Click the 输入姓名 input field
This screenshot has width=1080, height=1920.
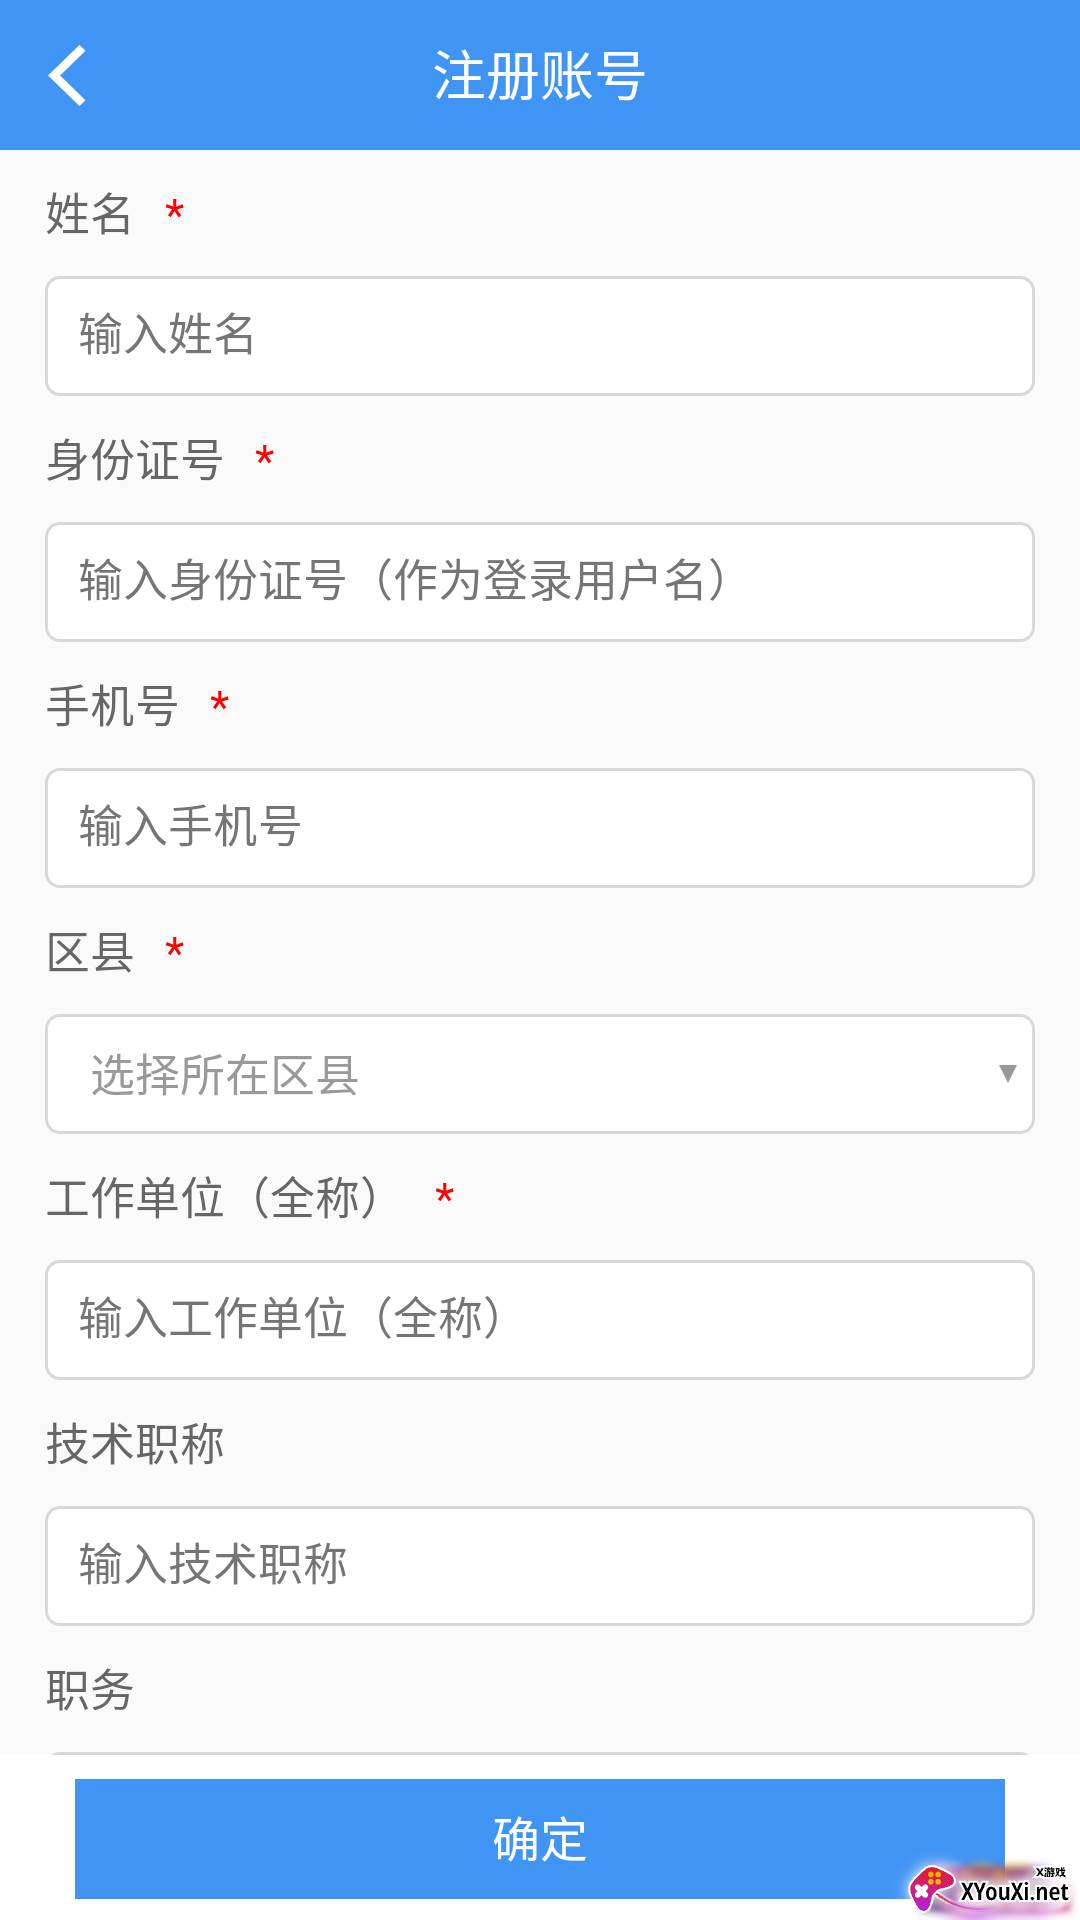(540, 336)
